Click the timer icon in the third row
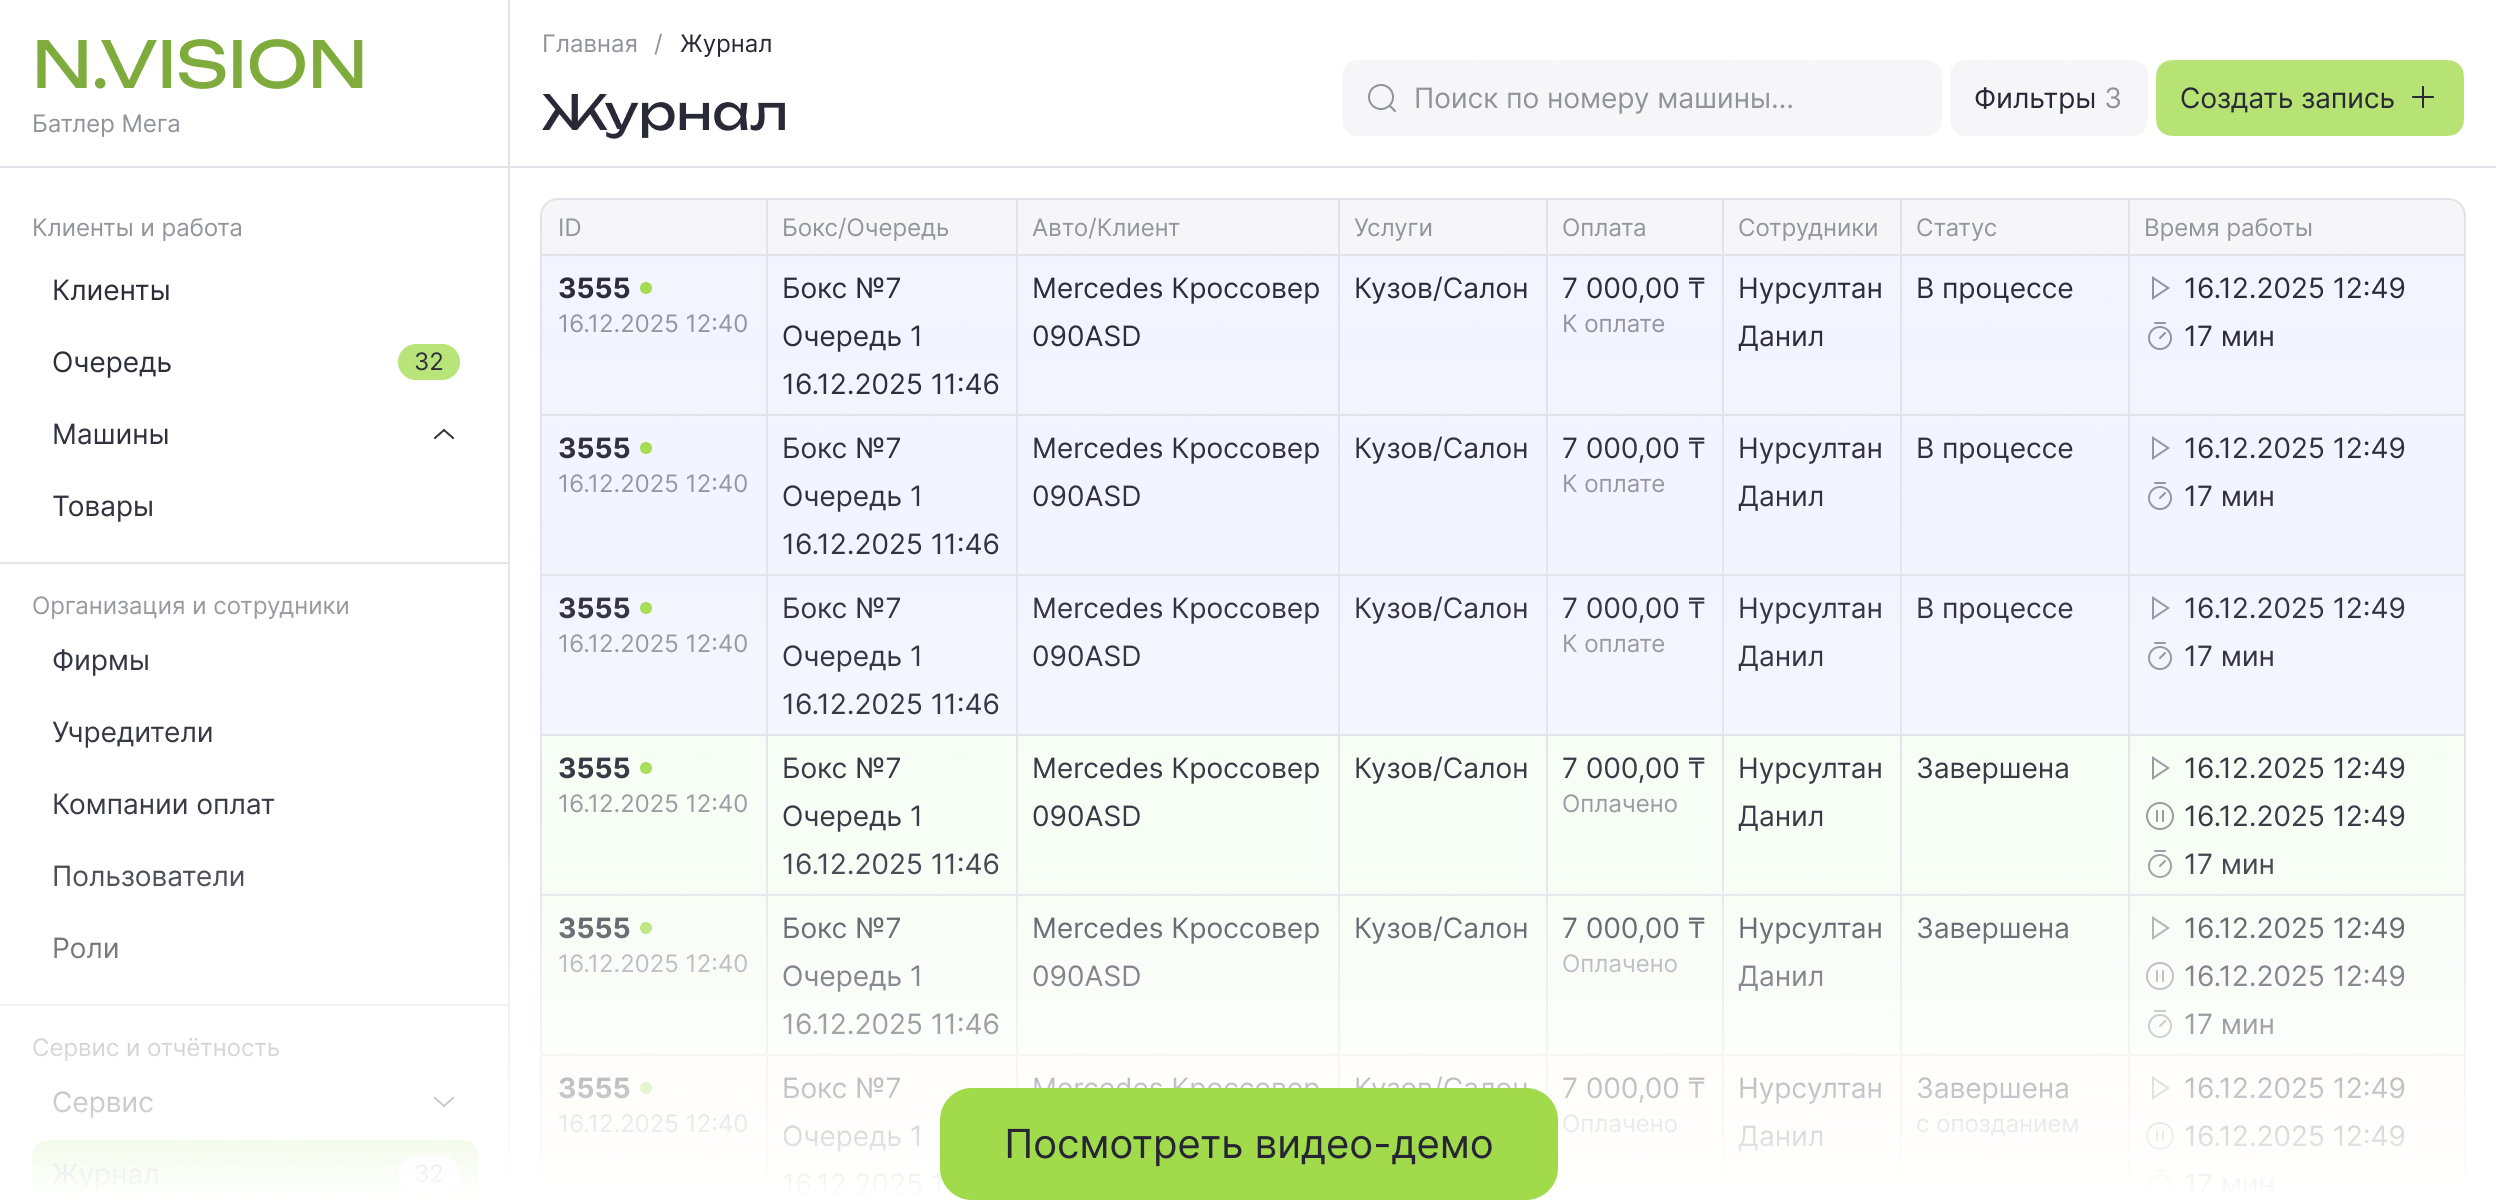 coord(2160,656)
